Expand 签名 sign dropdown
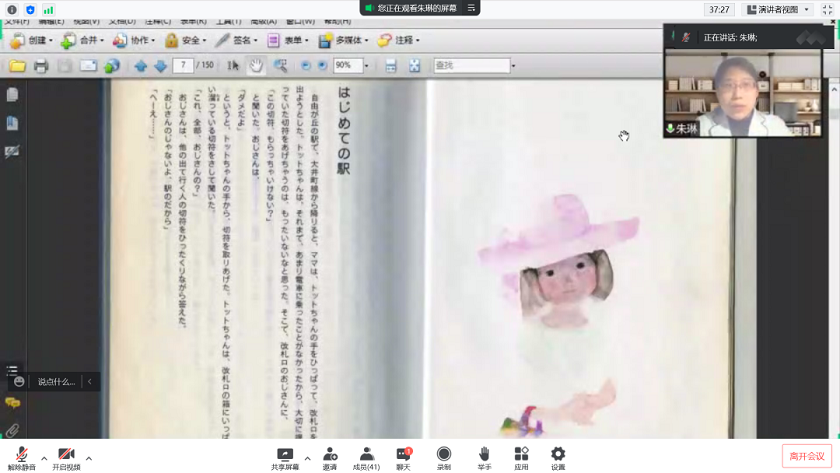The height and width of the screenshot is (473, 840). click(256, 40)
